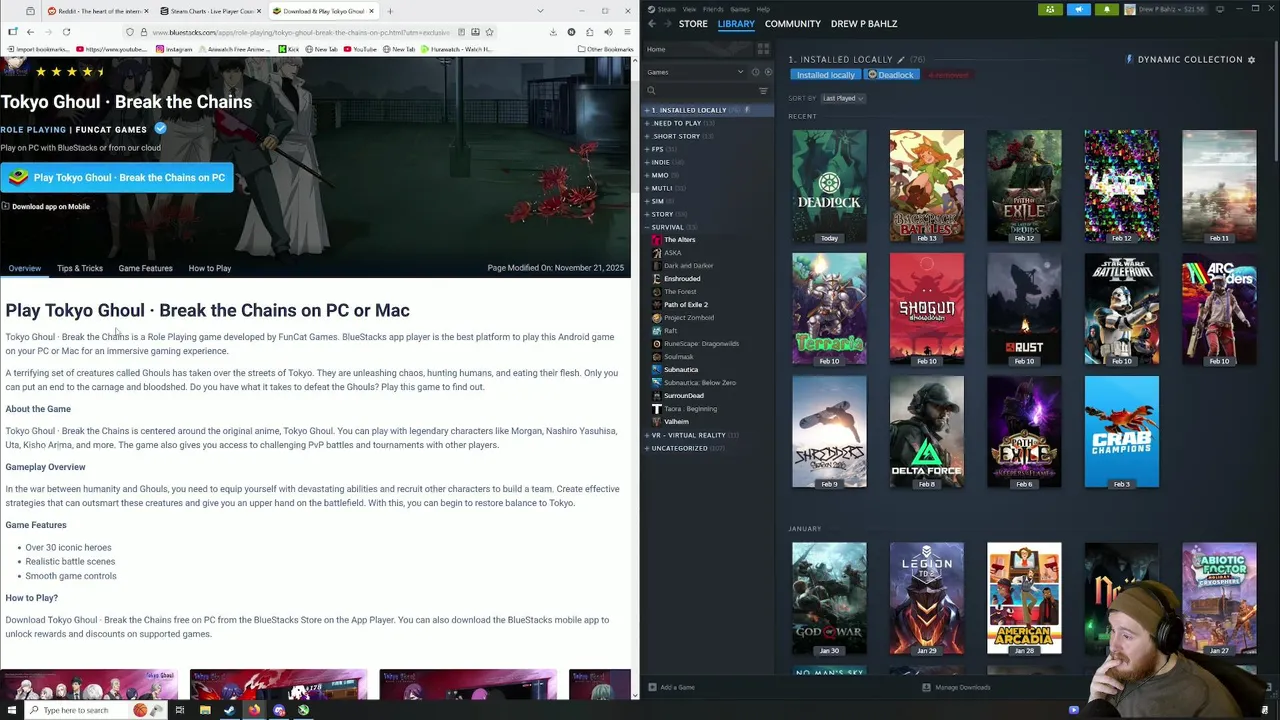1280x720 pixels.
Task: Click Steam library search field
Action: [x=700, y=91]
